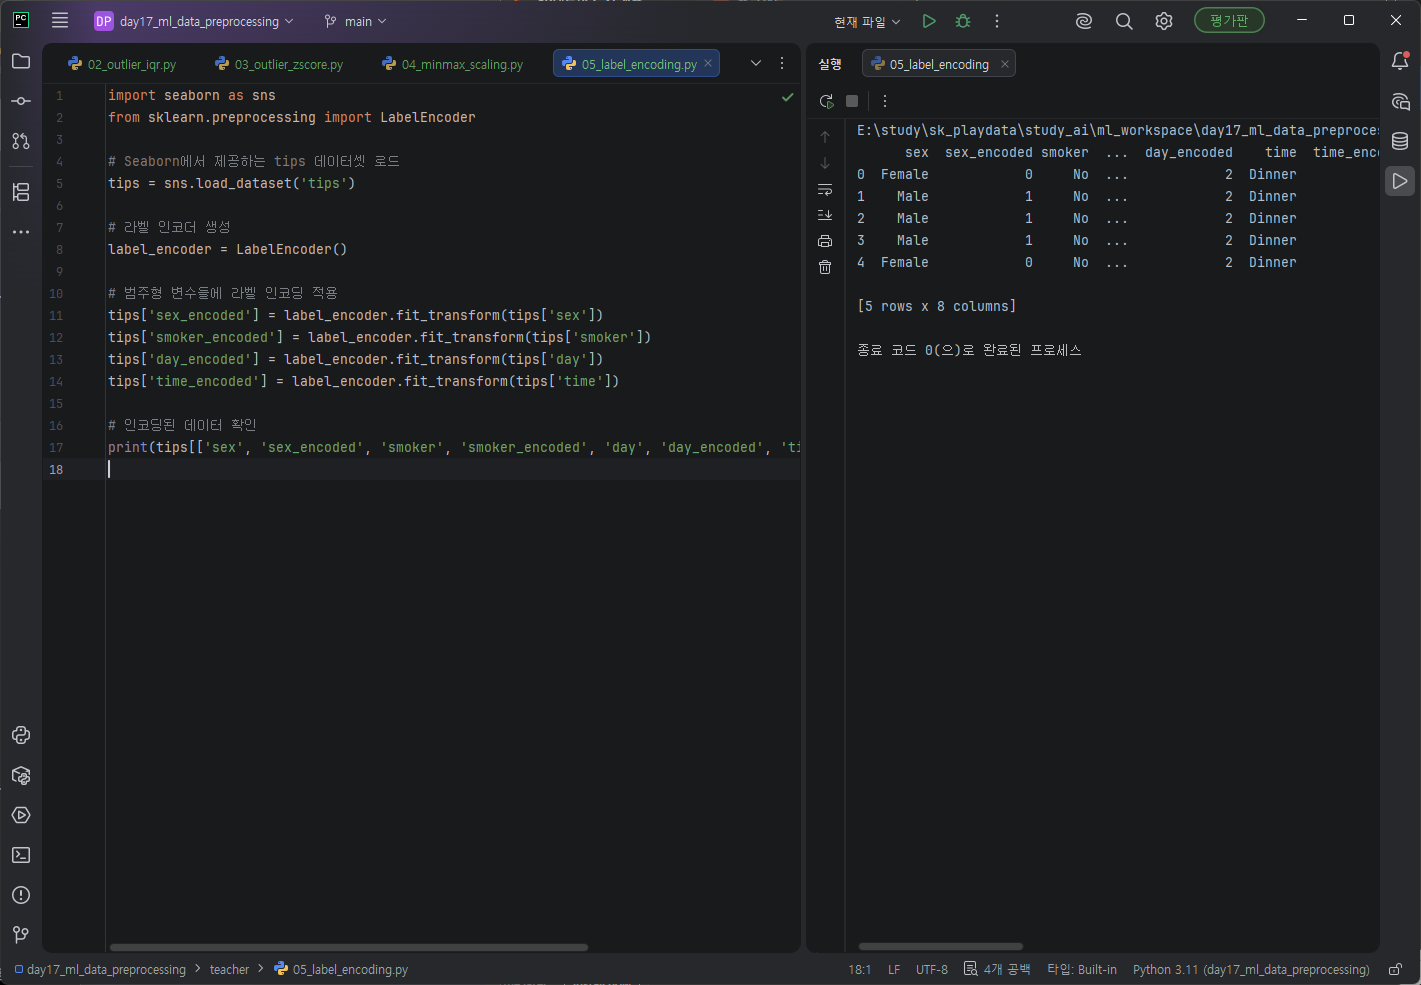
Task: Open the Git tool window
Action: (21, 935)
